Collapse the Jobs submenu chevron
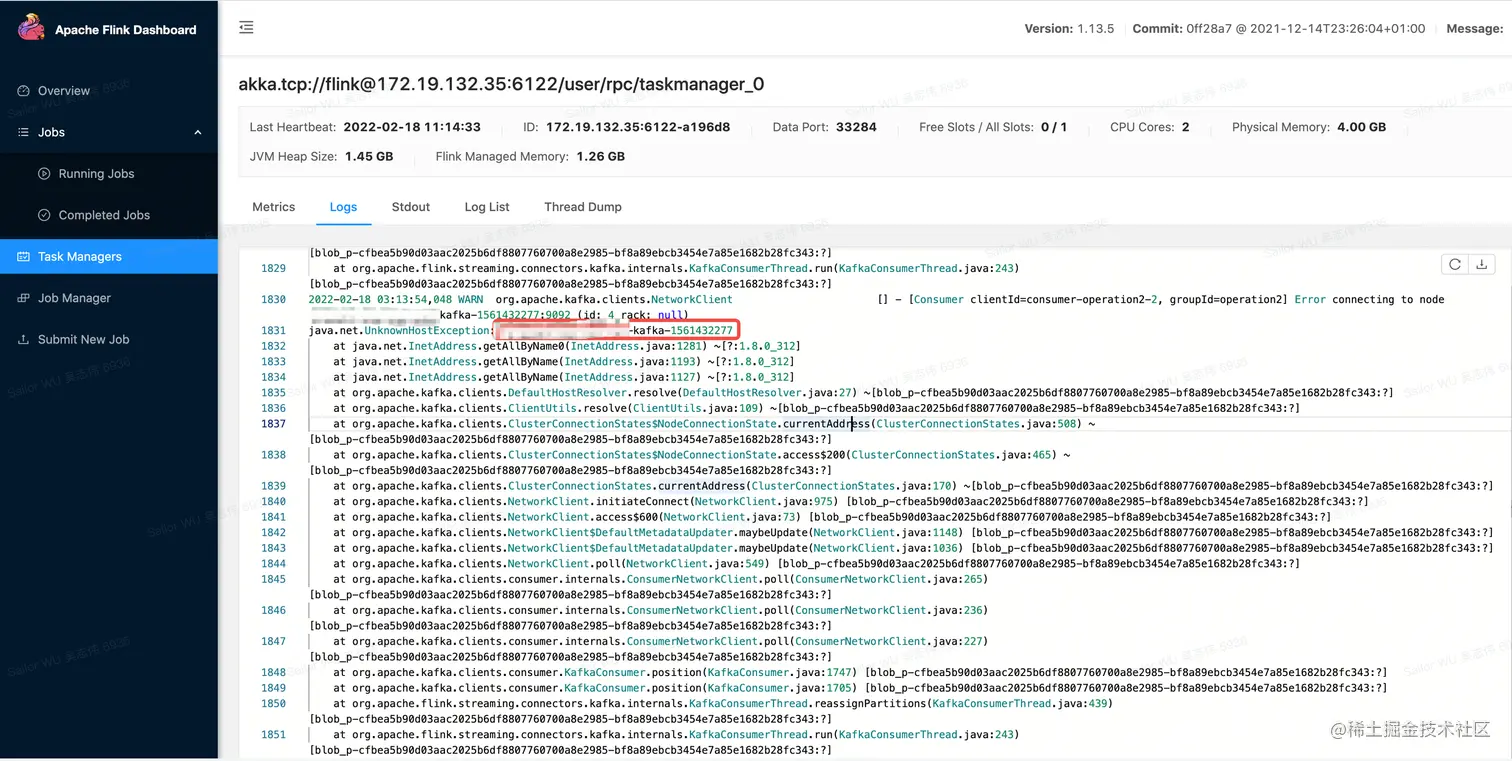 pyautogui.click(x=197, y=132)
